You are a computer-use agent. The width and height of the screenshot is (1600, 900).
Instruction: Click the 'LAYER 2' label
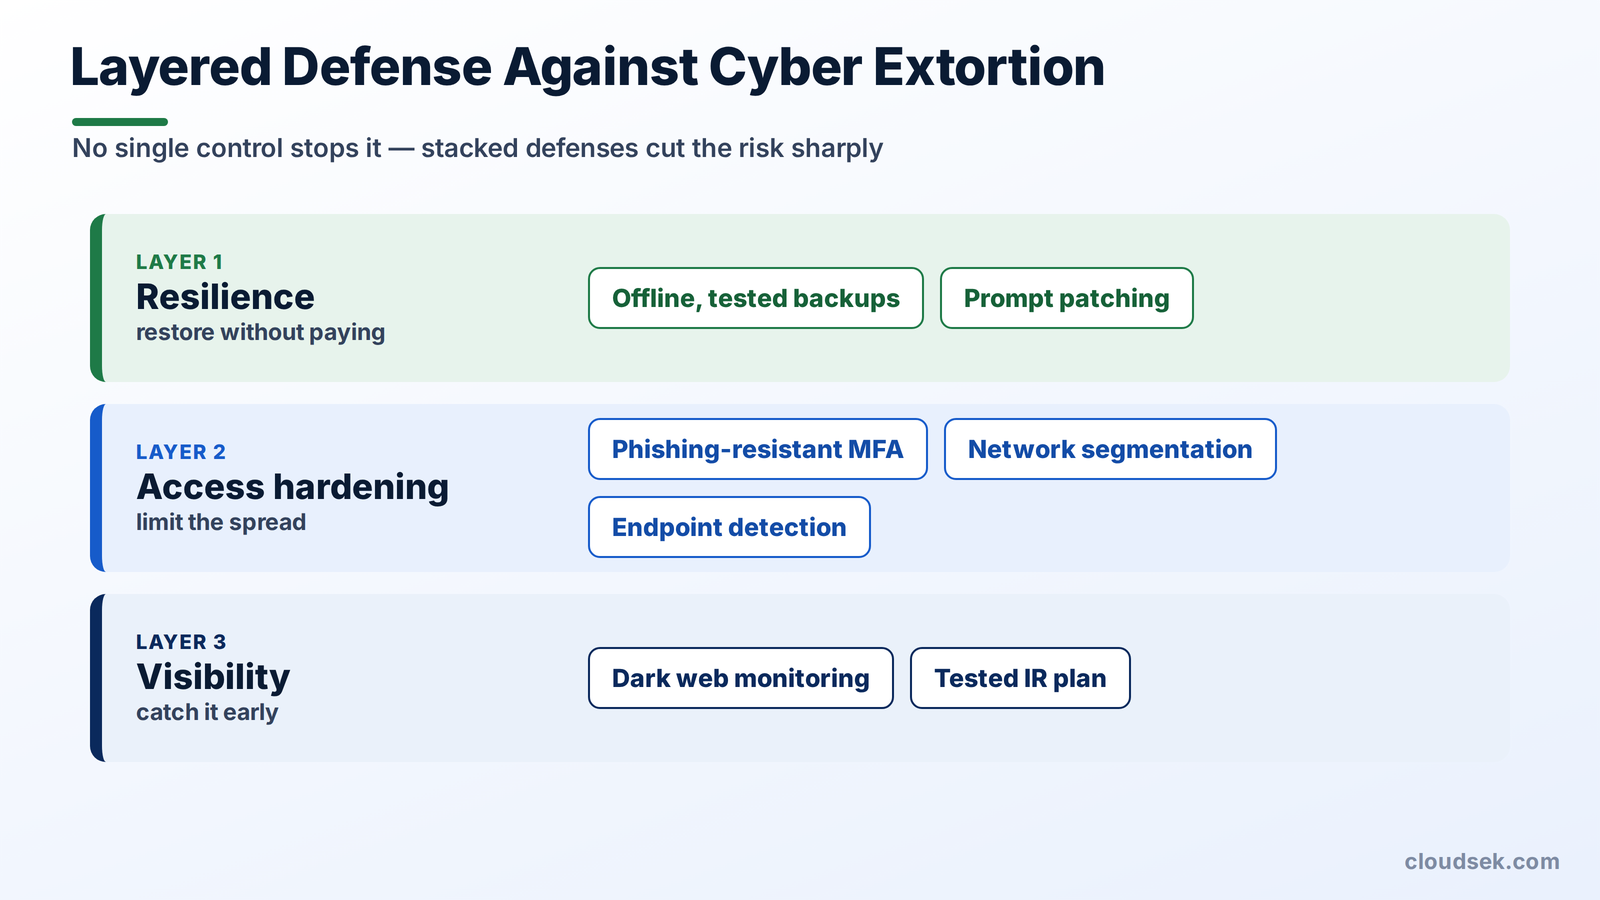181,452
